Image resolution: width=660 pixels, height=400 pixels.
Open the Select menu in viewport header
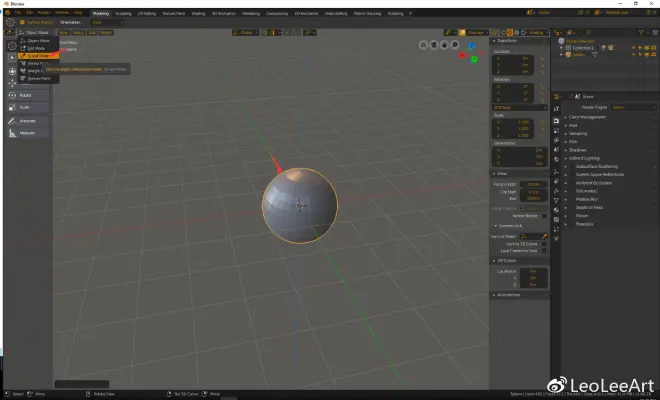coord(78,32)
